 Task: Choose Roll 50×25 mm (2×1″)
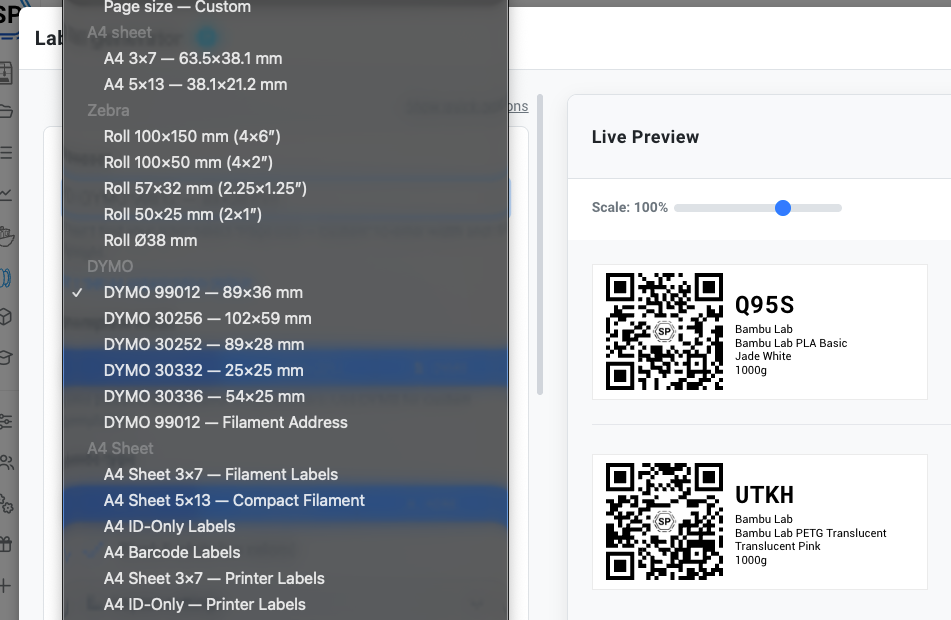[x=285, y=215]
